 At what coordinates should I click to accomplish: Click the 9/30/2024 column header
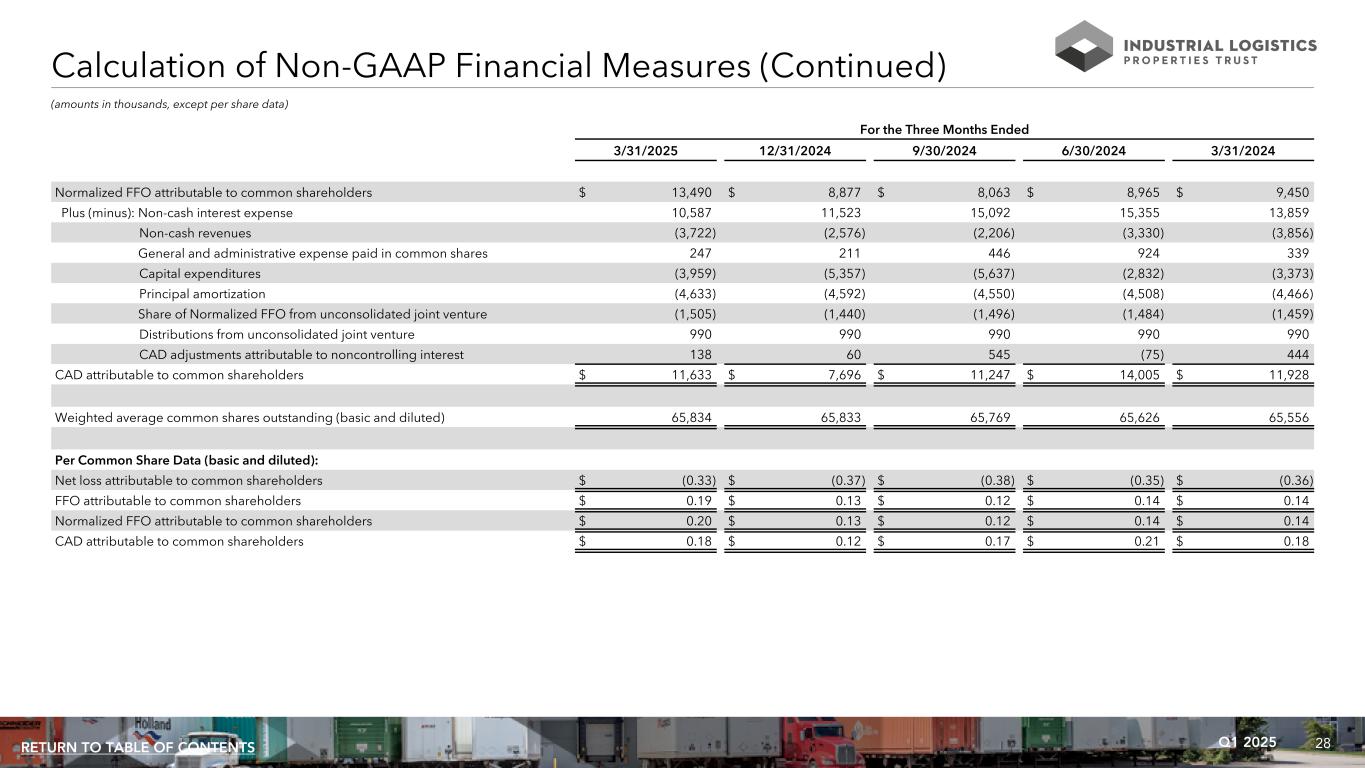(x=945, y=151)
